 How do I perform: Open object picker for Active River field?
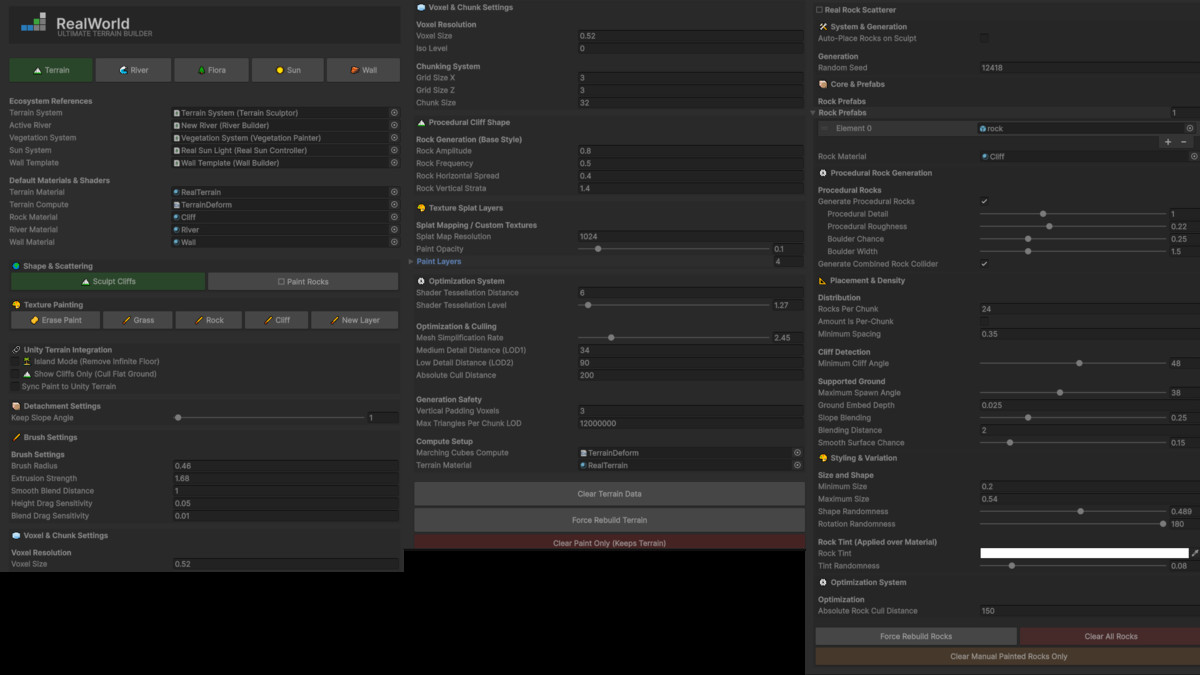pyautogui.click(x=394, y=126)
